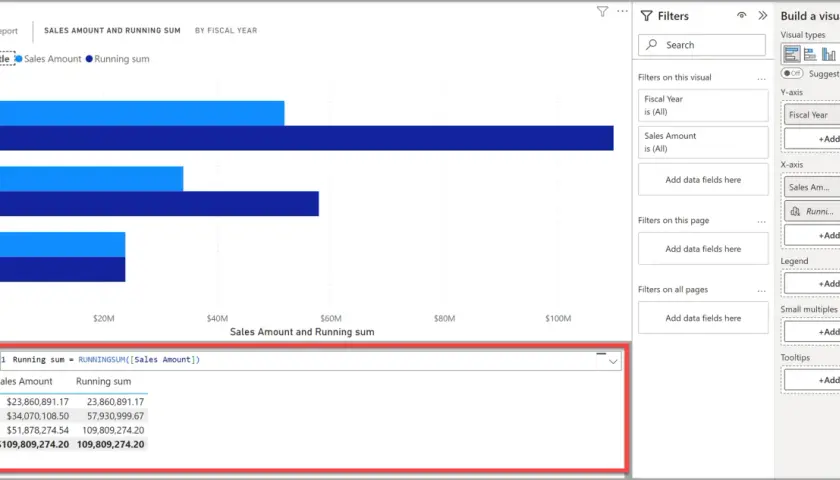Click the Filters funnel icon in pane header
Viewport: 840px width, 480px height.
click(x=647, y=16)
